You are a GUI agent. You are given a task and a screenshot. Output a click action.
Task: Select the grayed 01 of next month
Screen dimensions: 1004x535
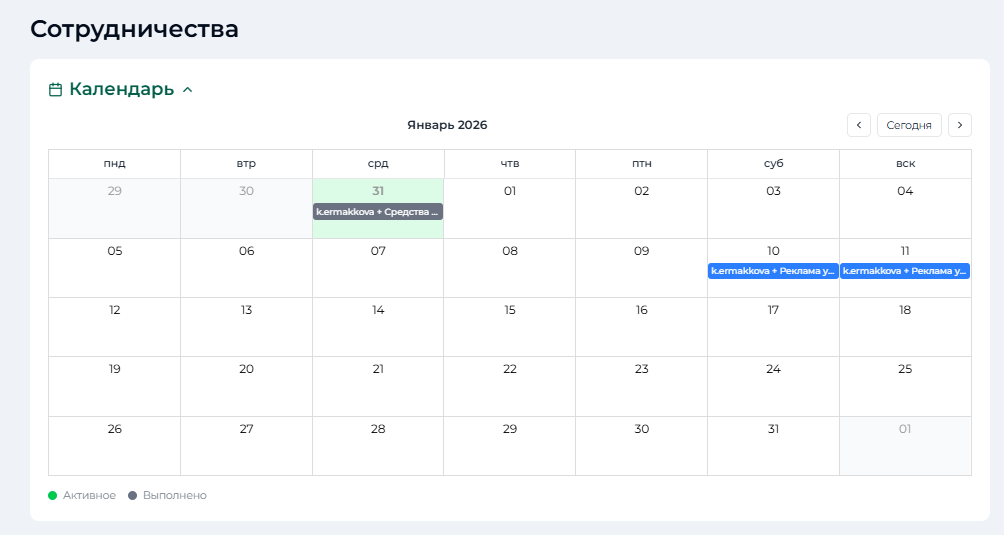pyautogui.click(x=905, y=429)
